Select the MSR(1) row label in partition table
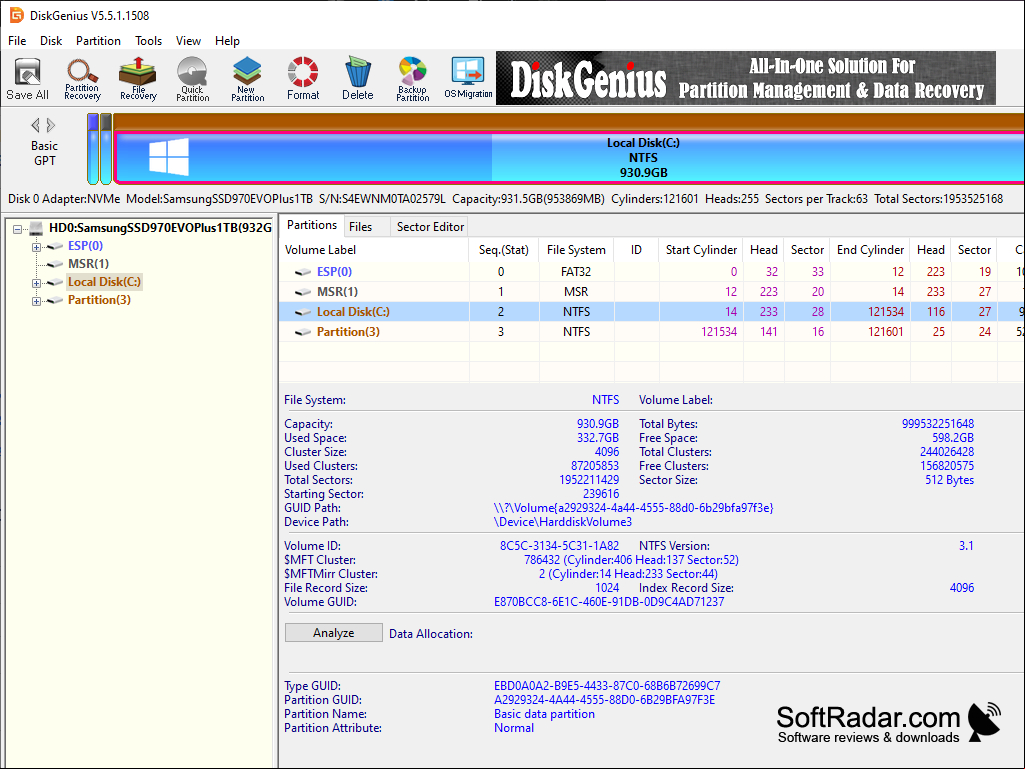1025x769 pixels. [337, 292]
